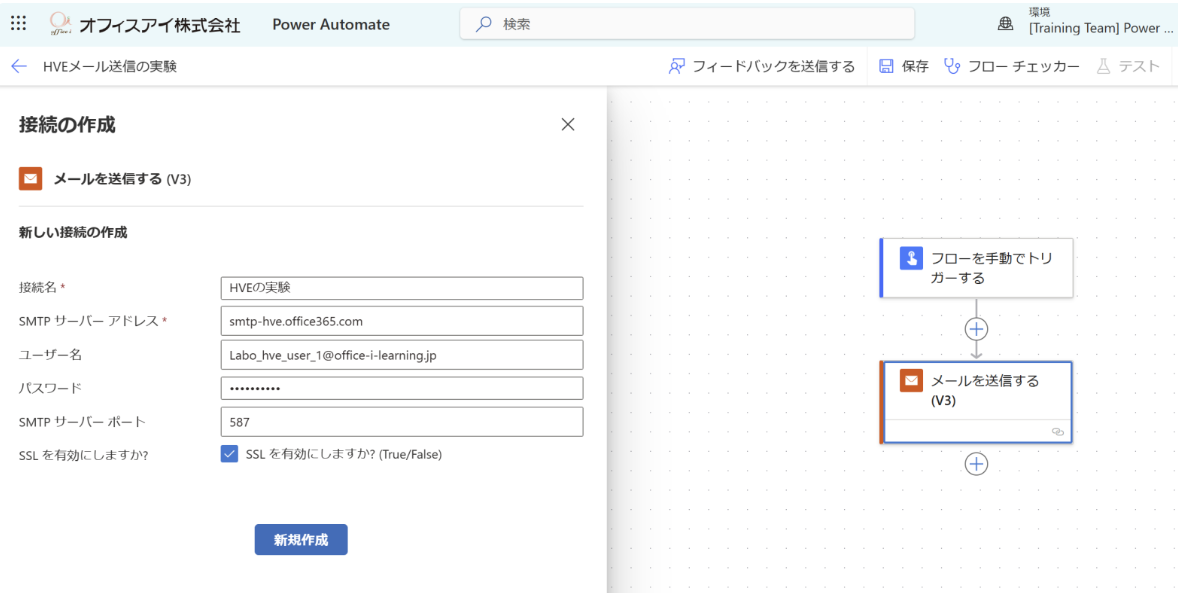The image size is (1178, 593).
Task: Select the フローを手動でトリガーする trigger card
Action: click(977, 268)
